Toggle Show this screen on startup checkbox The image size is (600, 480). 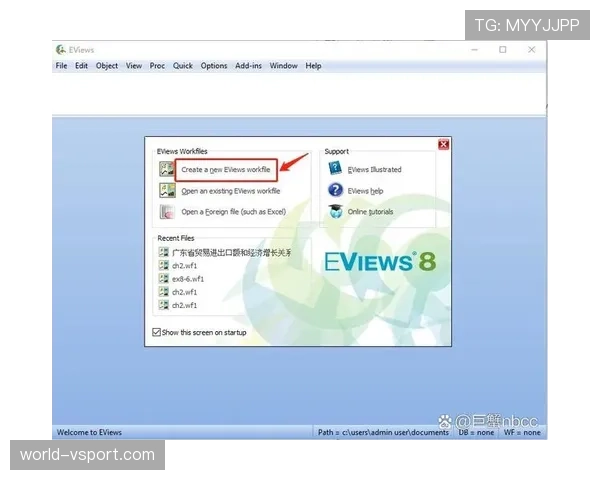tap(156, 332)
